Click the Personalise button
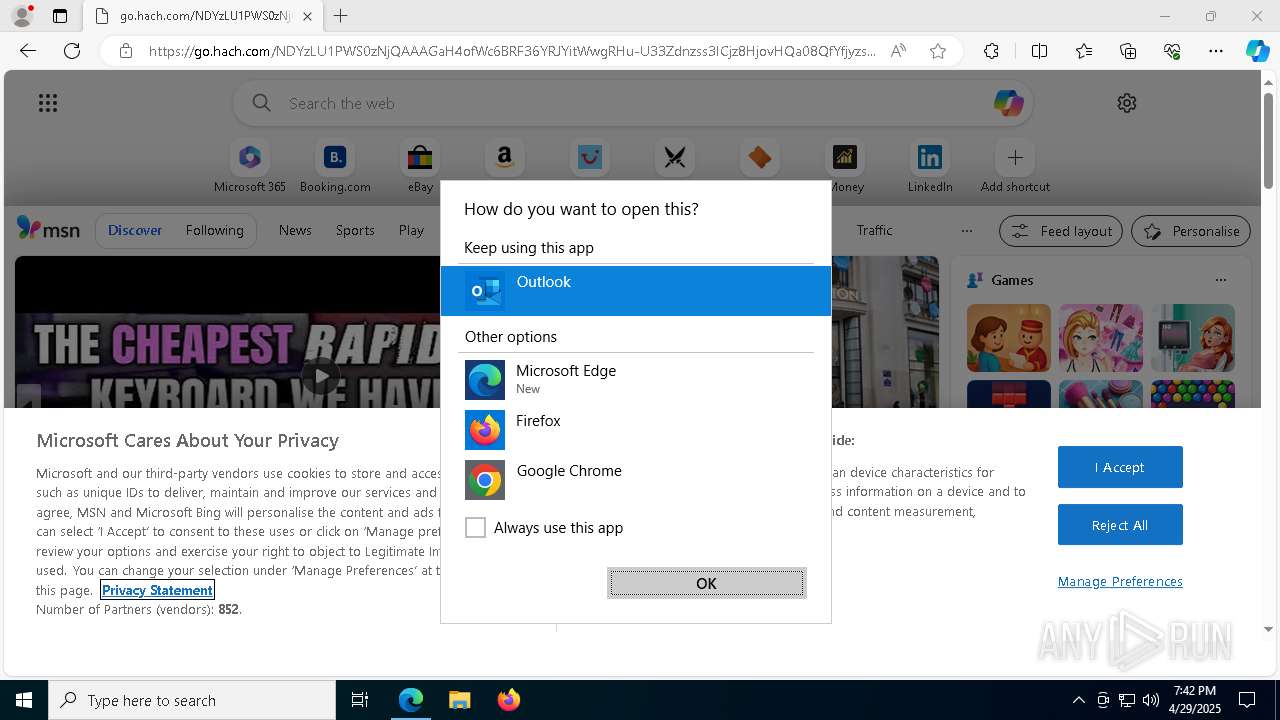 click(x=1191, y=231)
